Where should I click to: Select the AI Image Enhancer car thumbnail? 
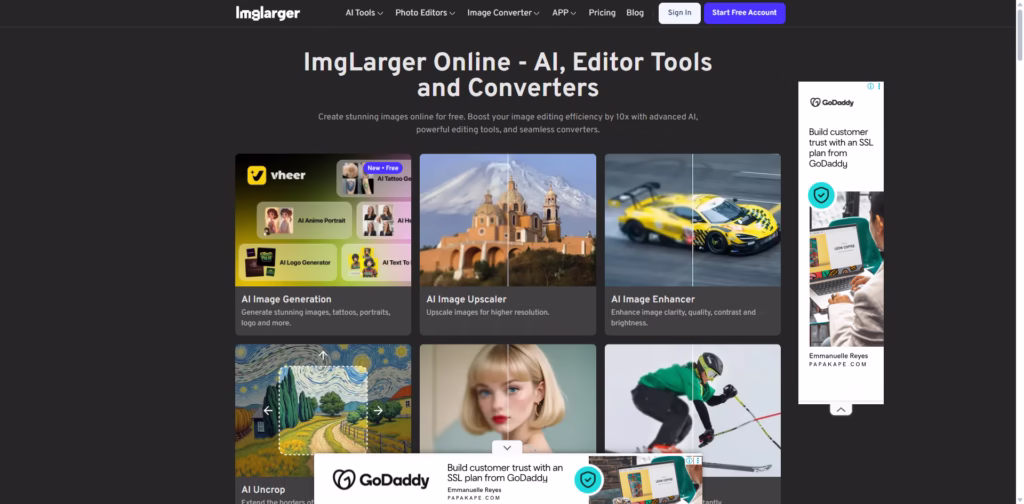[692, 220]
